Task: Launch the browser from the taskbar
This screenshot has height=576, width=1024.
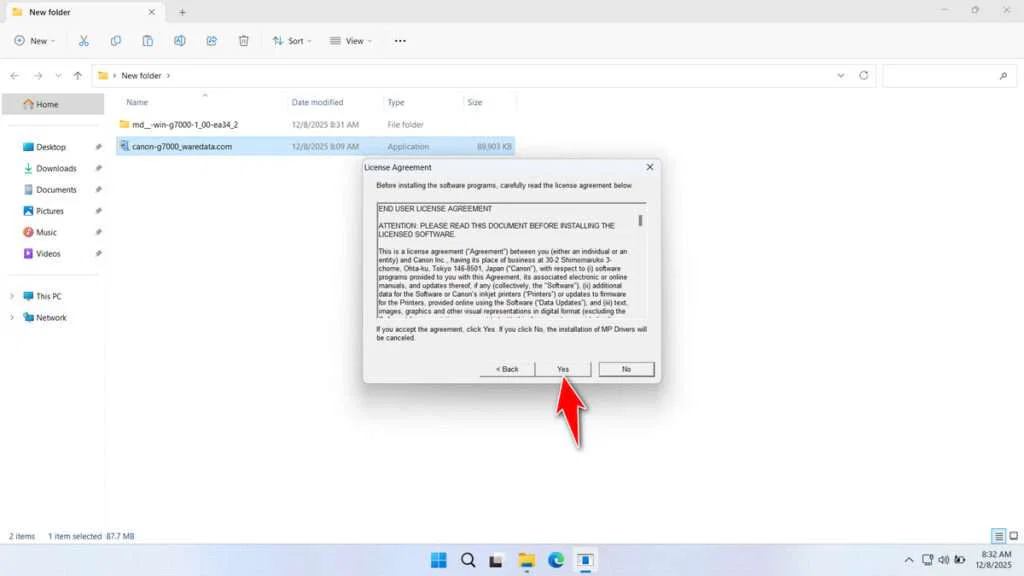Action: 555,560
